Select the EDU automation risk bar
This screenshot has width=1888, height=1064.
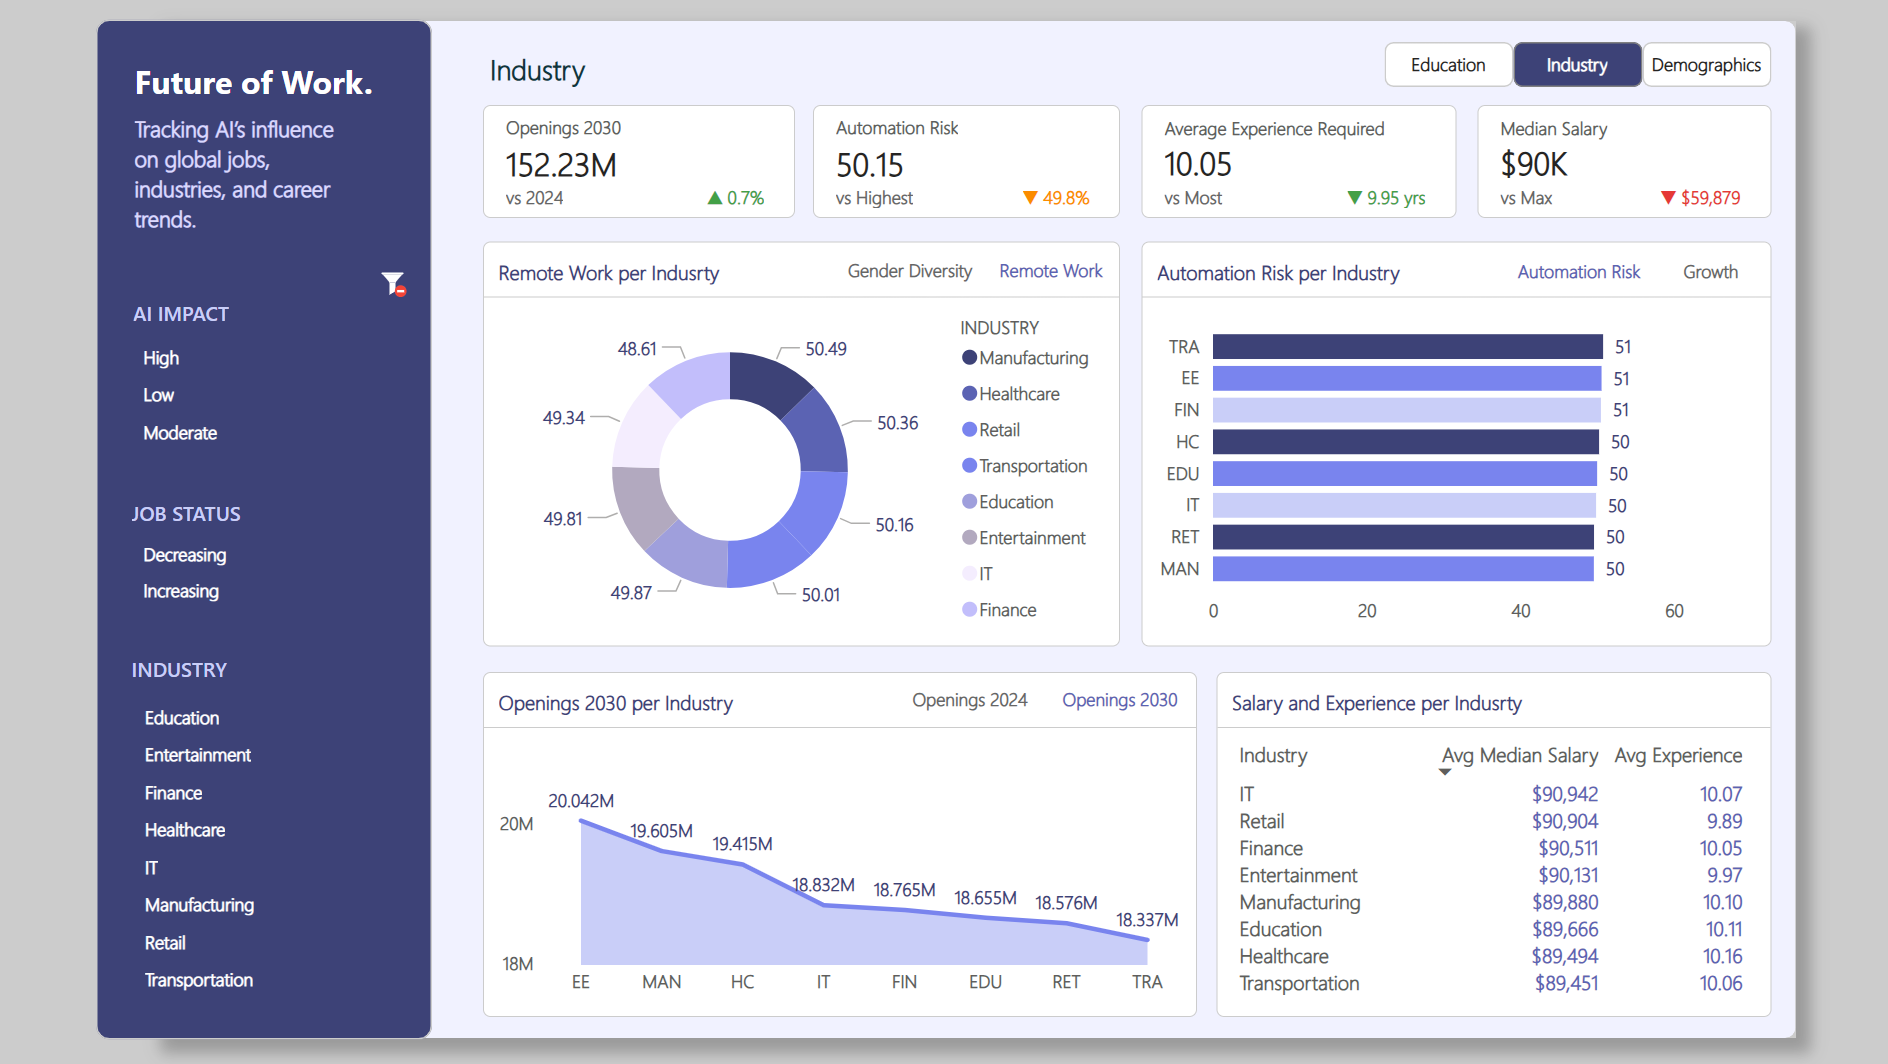(x=1405, y=473)
